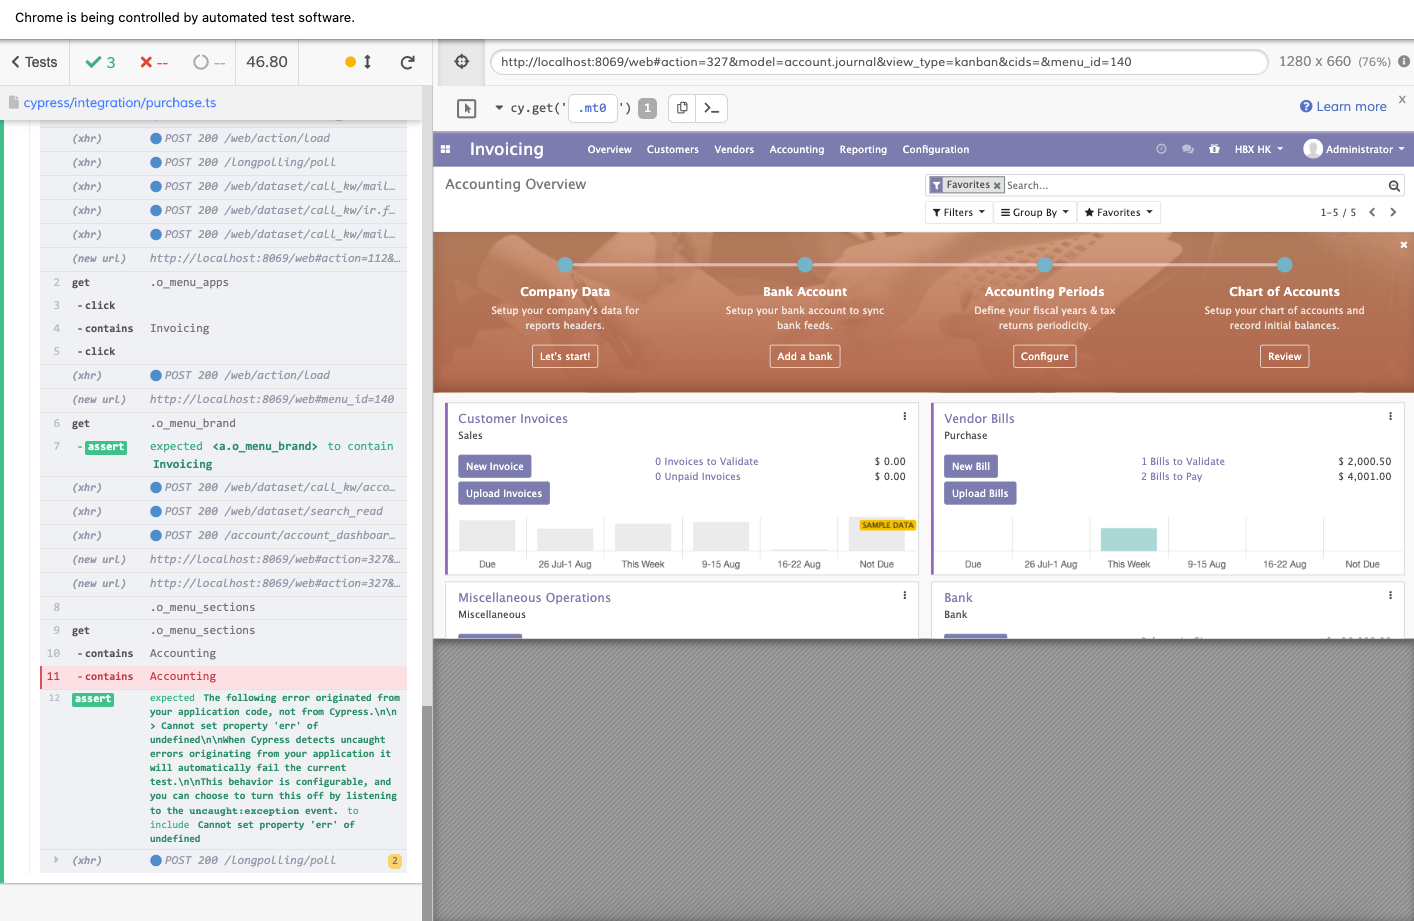Toggle the auto-scrolling control in Cypress
Screen dimensions: 1414x921
coord(359,62)
